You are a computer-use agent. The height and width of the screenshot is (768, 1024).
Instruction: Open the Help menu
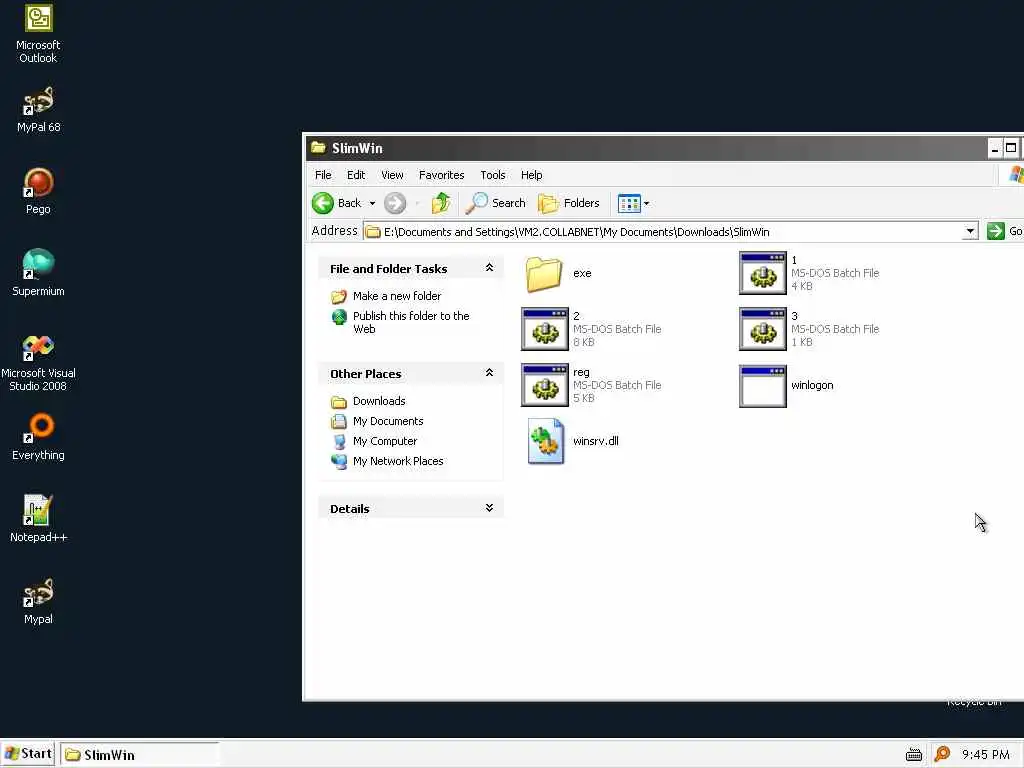(x=532, y=175)
